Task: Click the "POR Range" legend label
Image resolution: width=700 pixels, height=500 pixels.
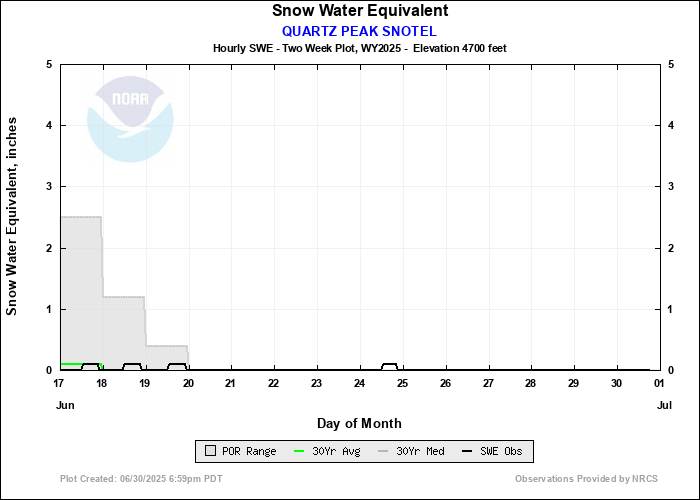Action: coord(249,451)
